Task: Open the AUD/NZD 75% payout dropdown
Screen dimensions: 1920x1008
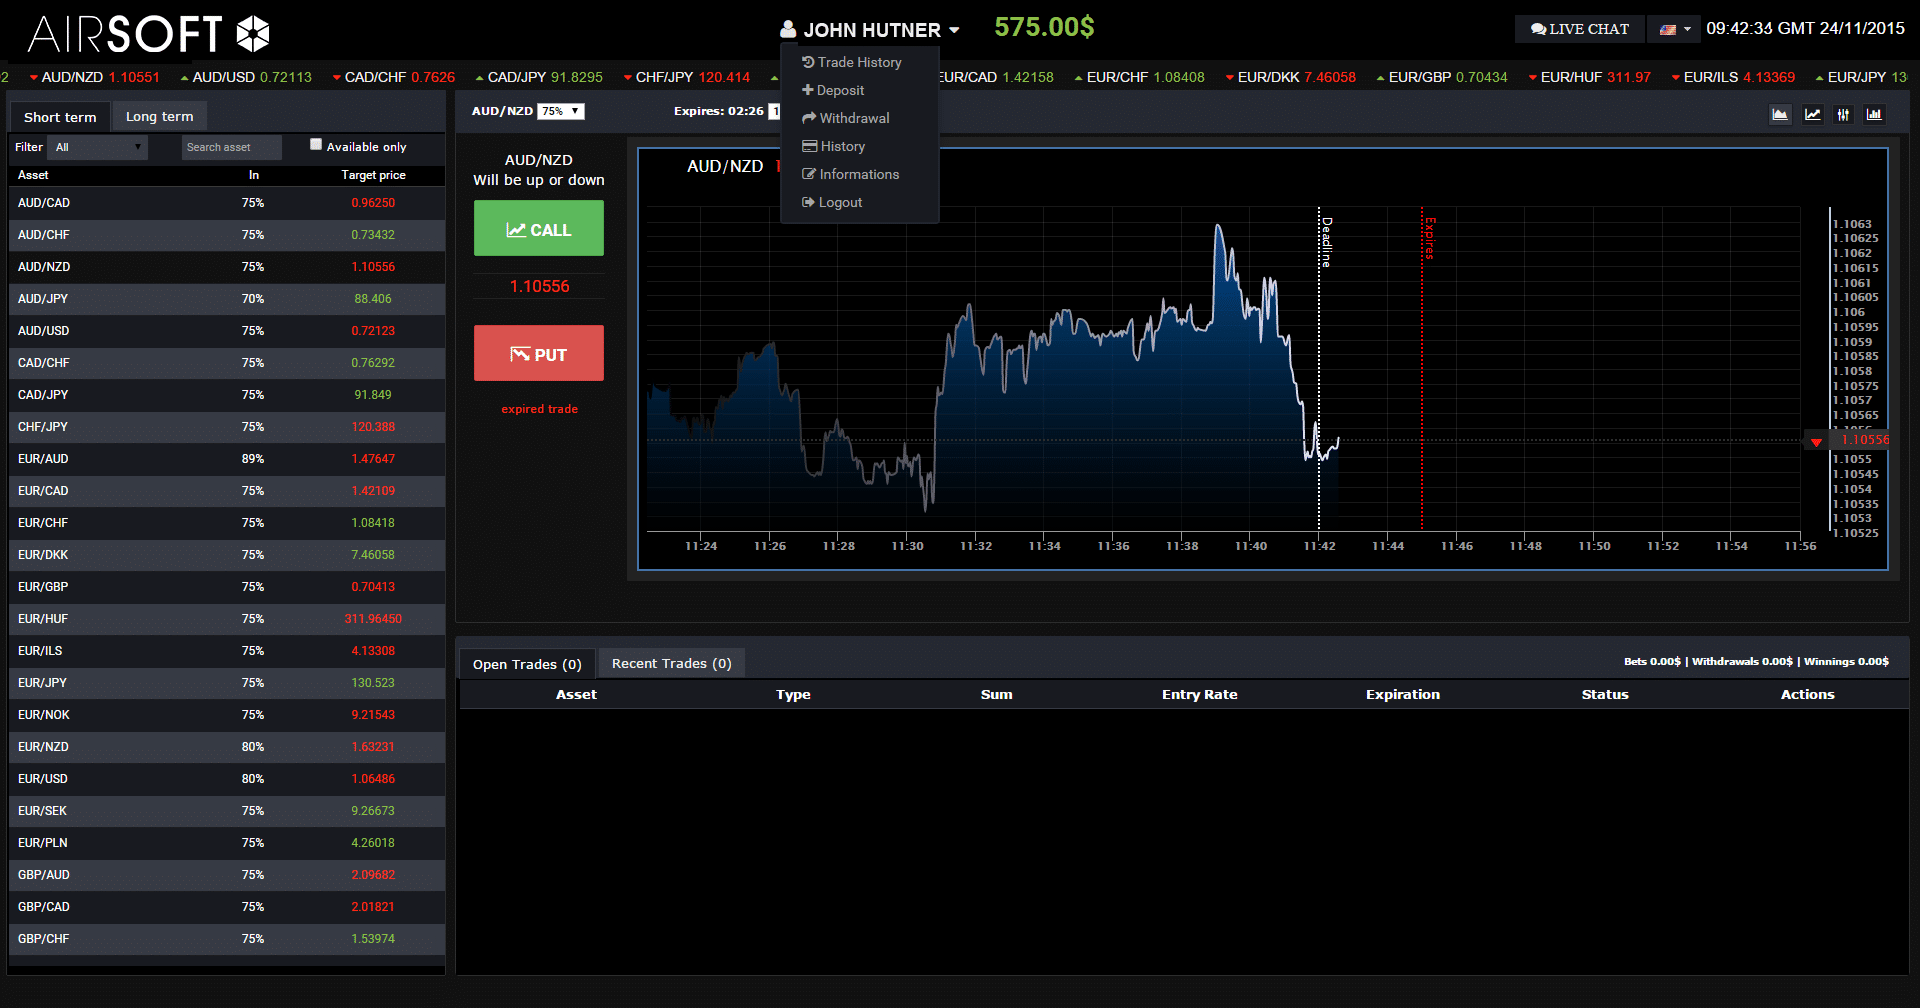Action: point(561,111)
